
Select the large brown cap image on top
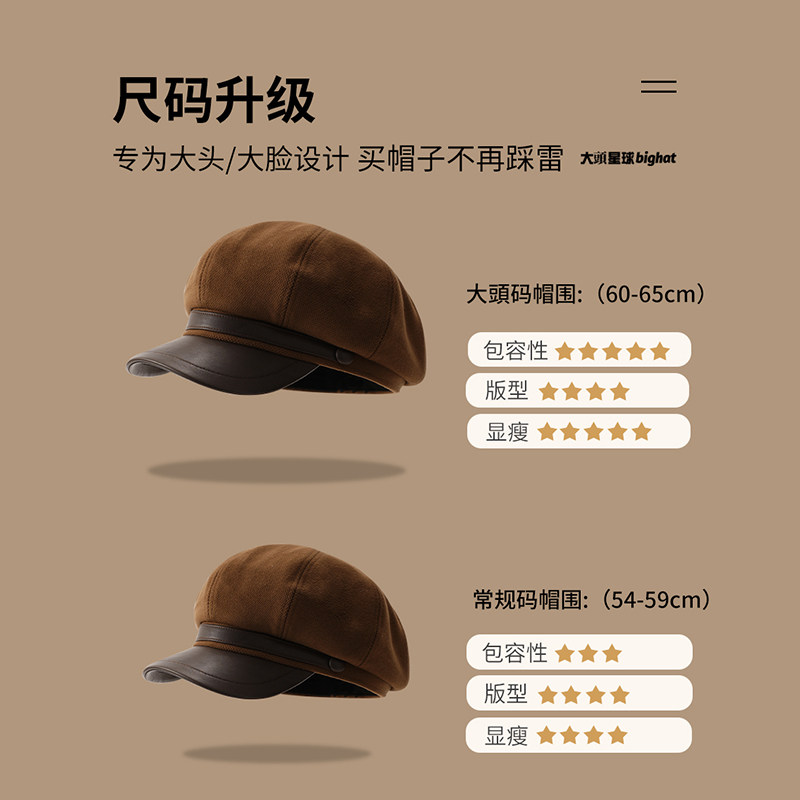(276, 308)
